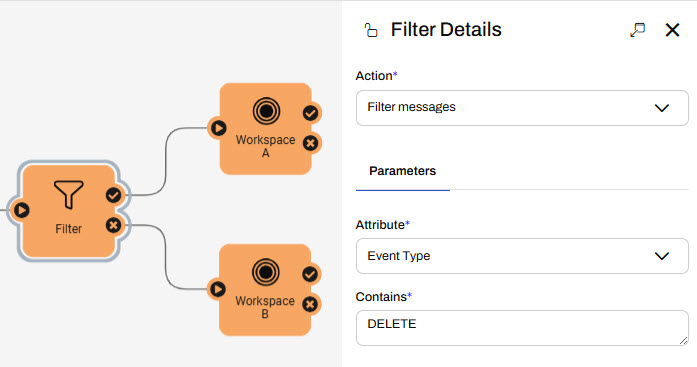
Task: Click Workspace A target icon
Action: coord(266,111)
